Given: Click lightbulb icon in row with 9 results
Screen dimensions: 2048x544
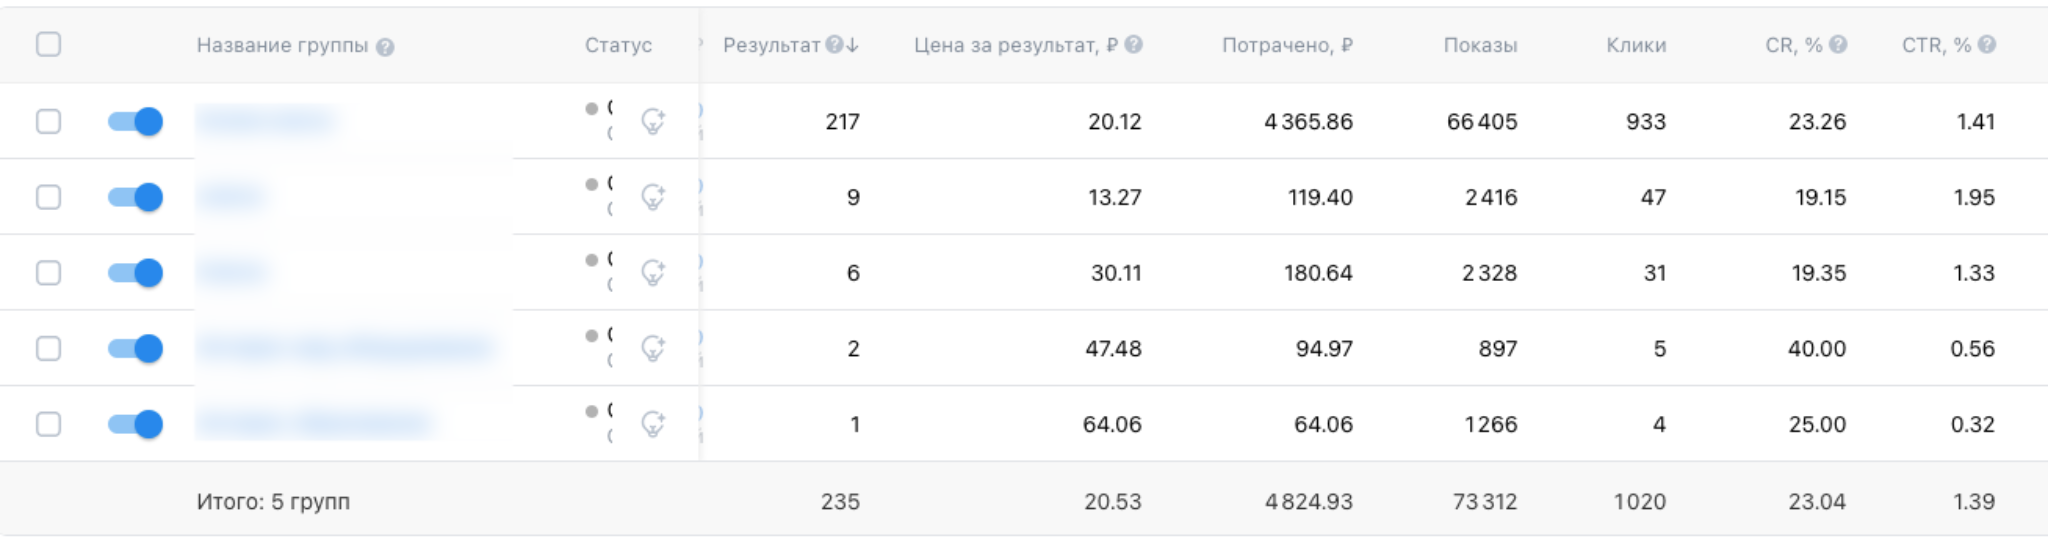Looking at the screenshot, I should pyautogui.click(x=653, y=197).
